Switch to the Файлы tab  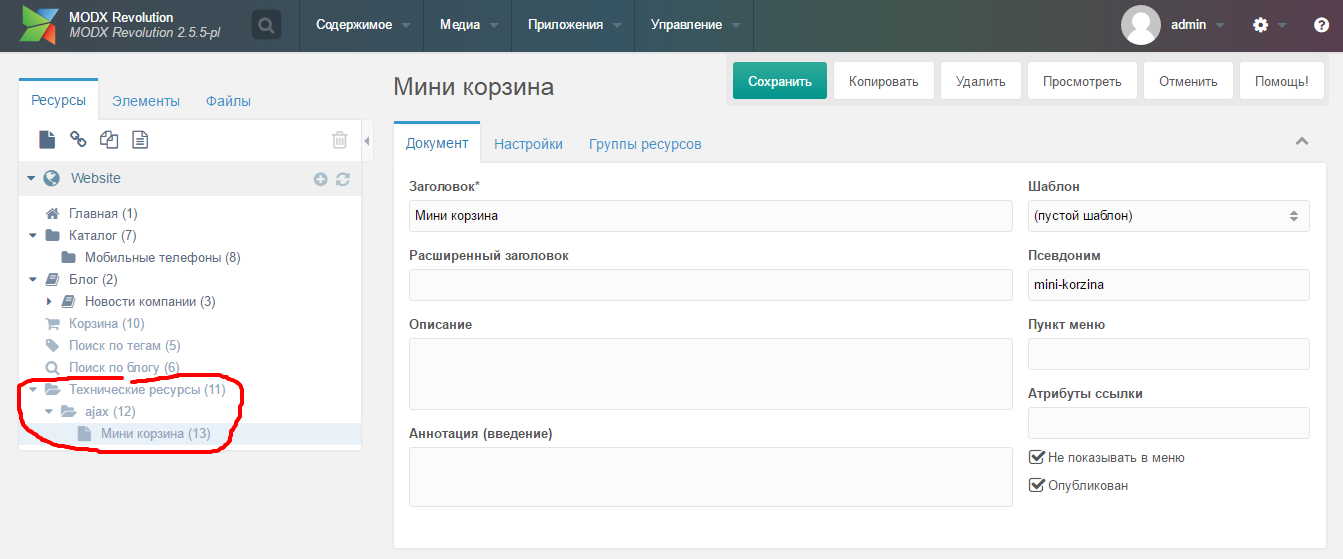pyautogui.click(x=228, y=101)
